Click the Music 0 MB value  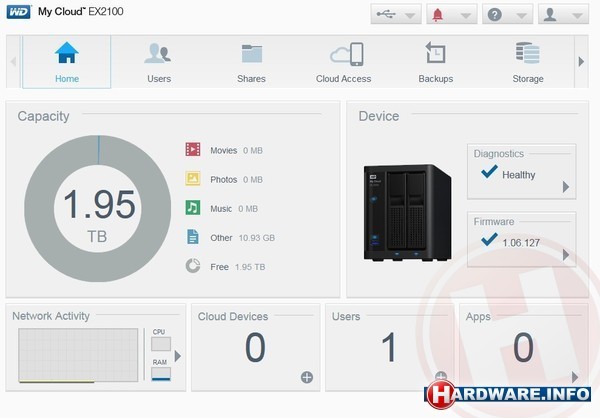pyautogui.click(x=248, y=209)
